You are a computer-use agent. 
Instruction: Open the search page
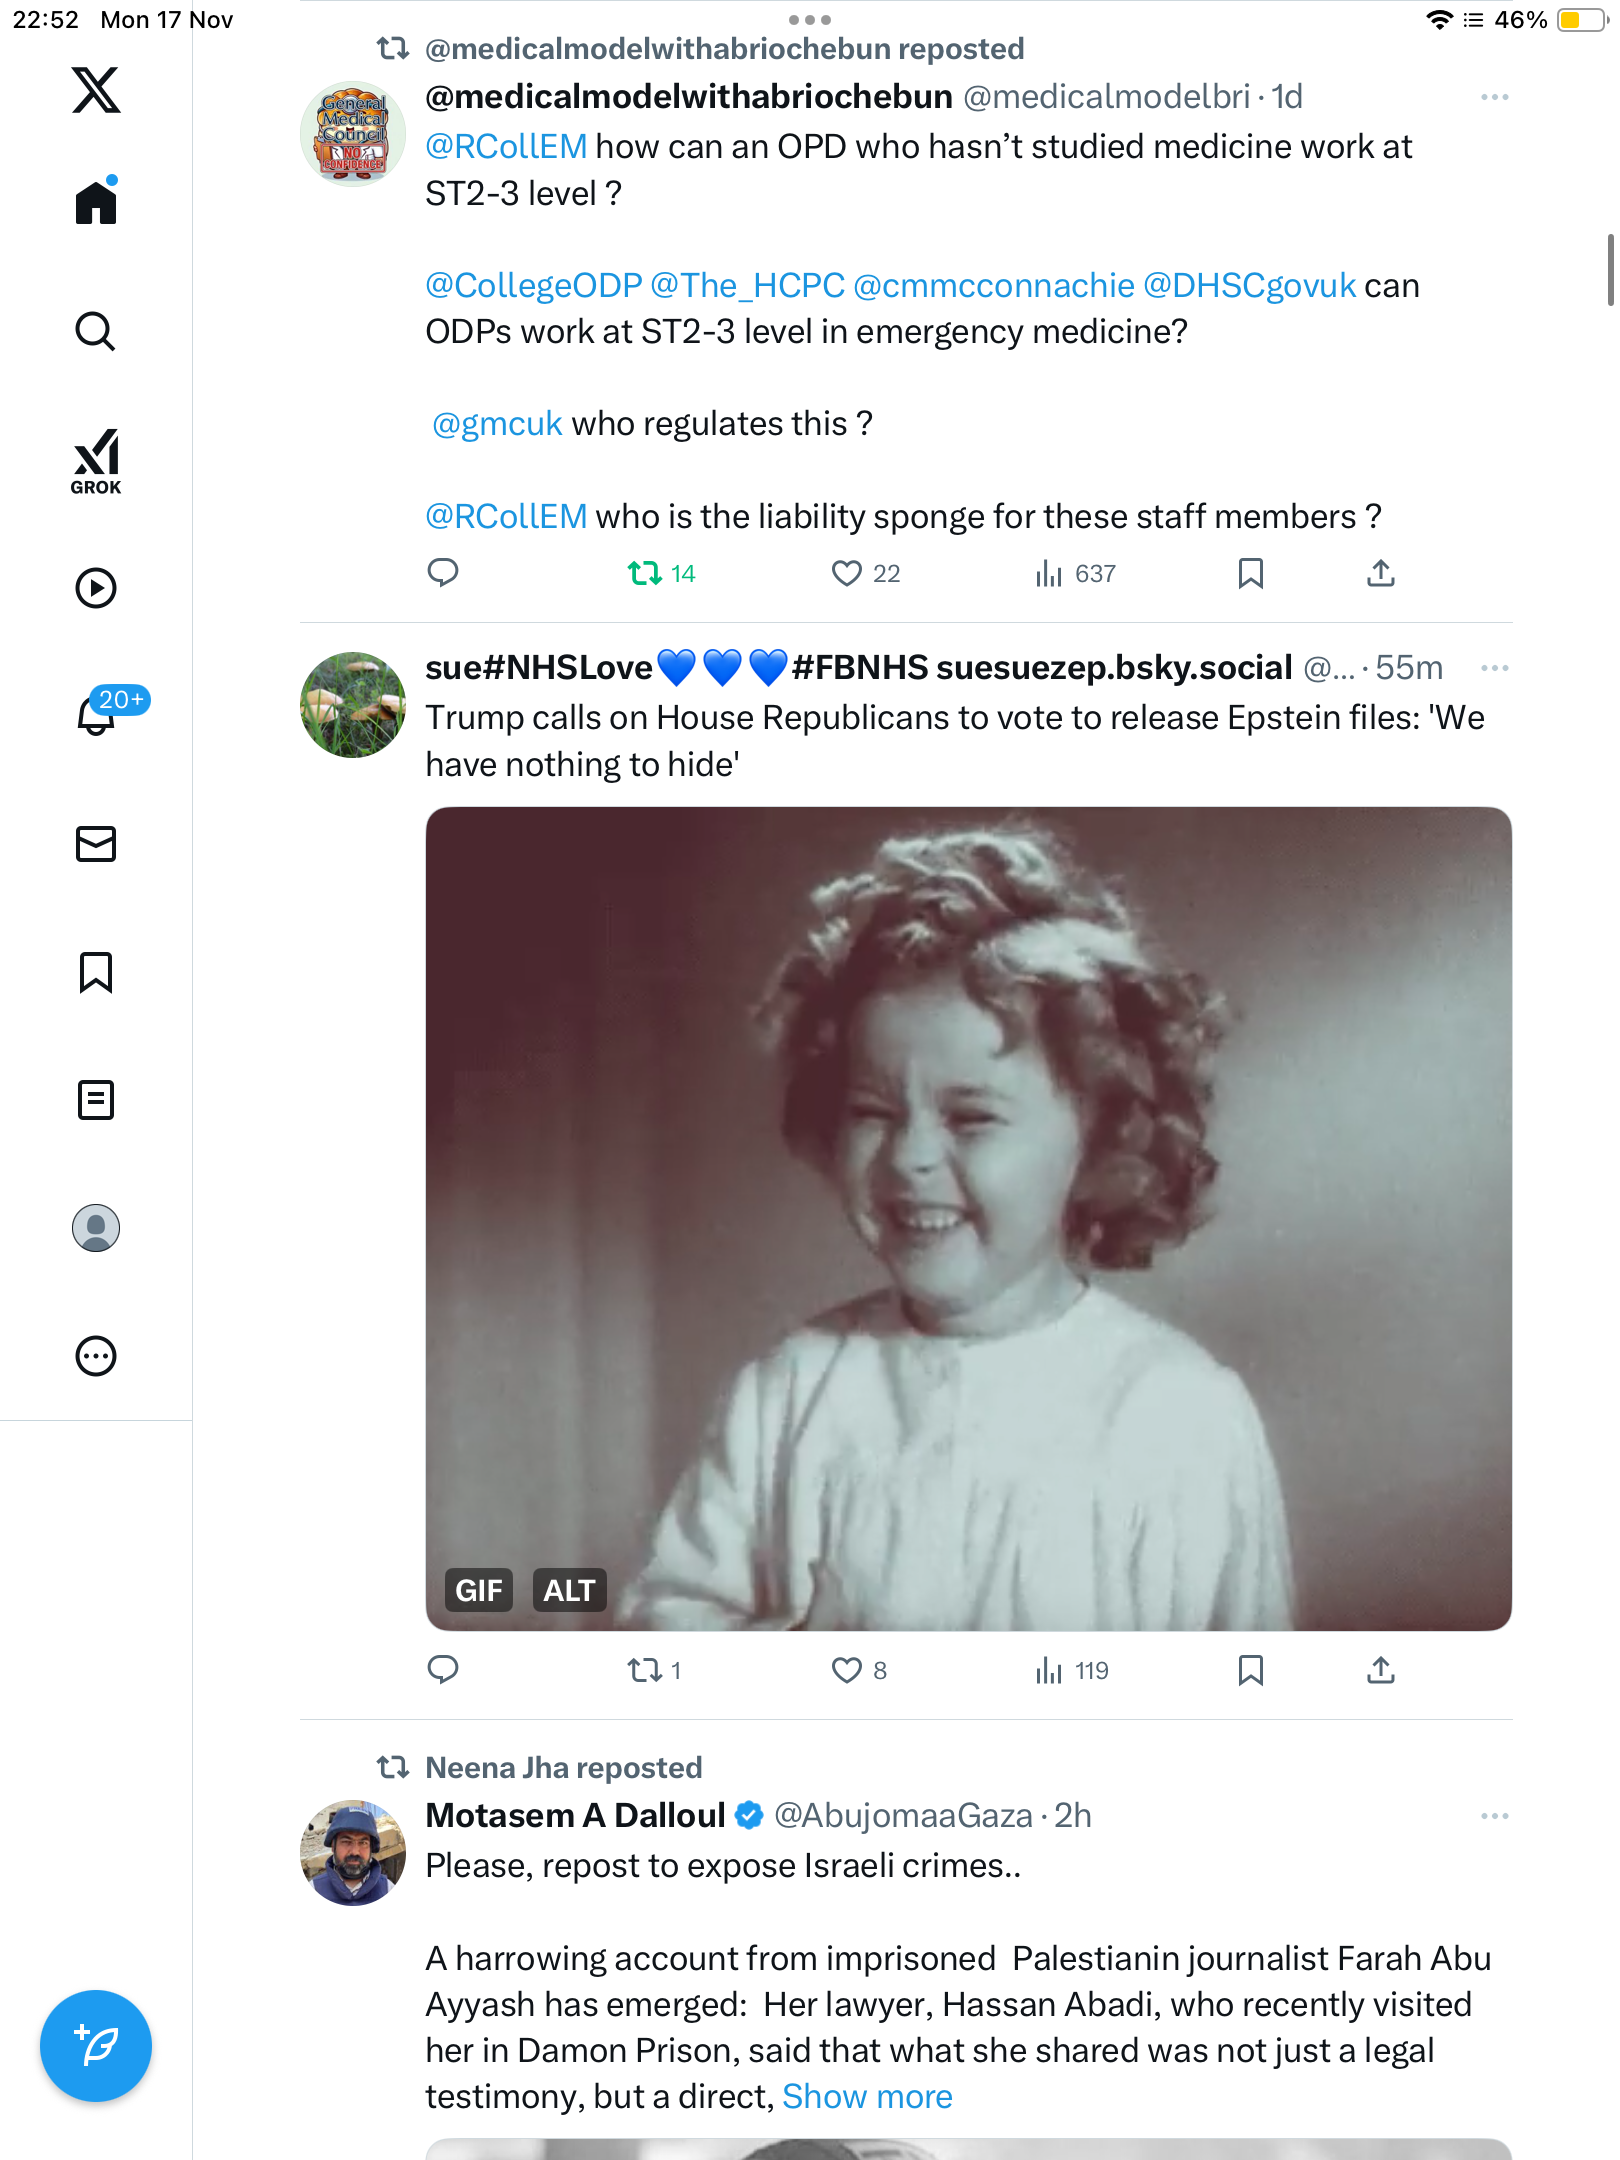(x=96, y=331)
